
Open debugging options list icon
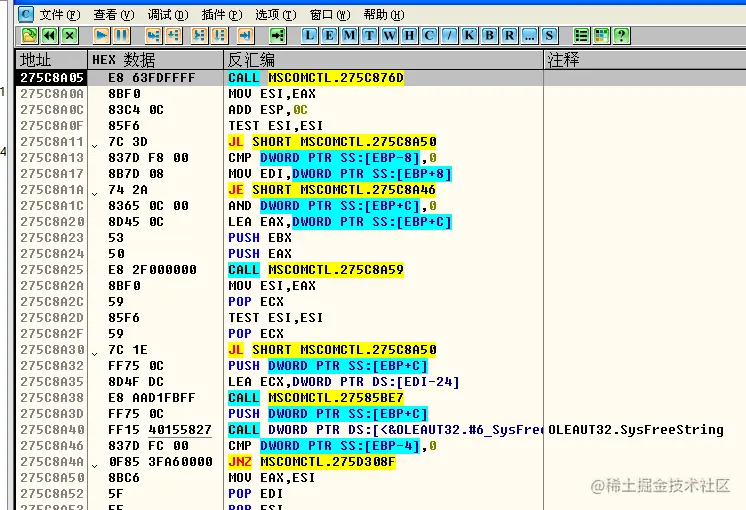[581, 36]
